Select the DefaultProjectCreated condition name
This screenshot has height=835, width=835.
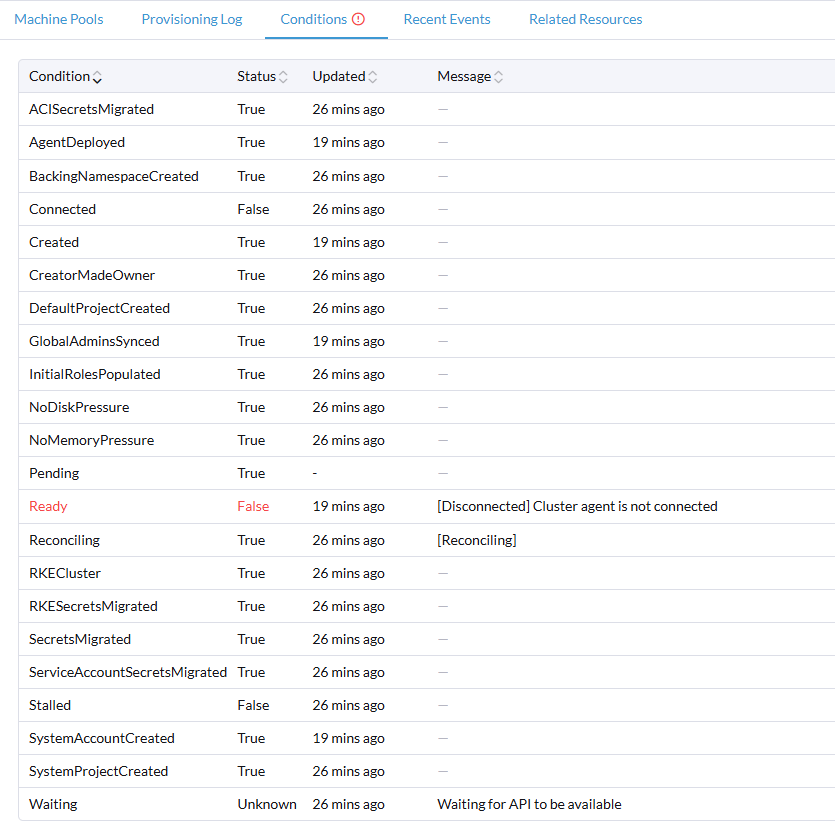(99, 308)
